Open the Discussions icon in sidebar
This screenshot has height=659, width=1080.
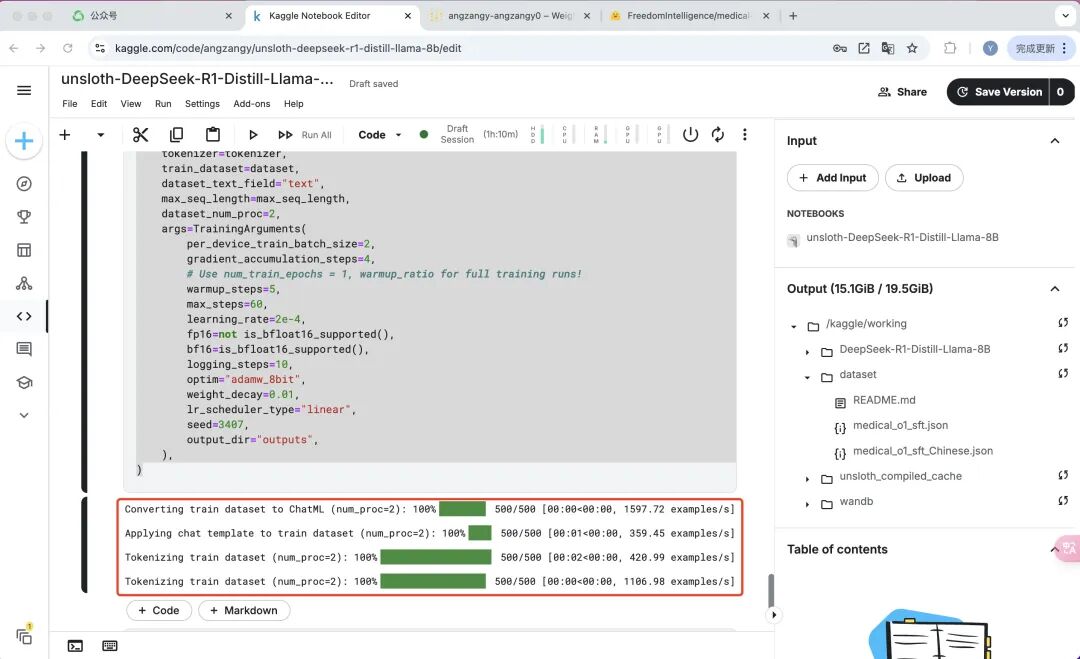point(24,349)
